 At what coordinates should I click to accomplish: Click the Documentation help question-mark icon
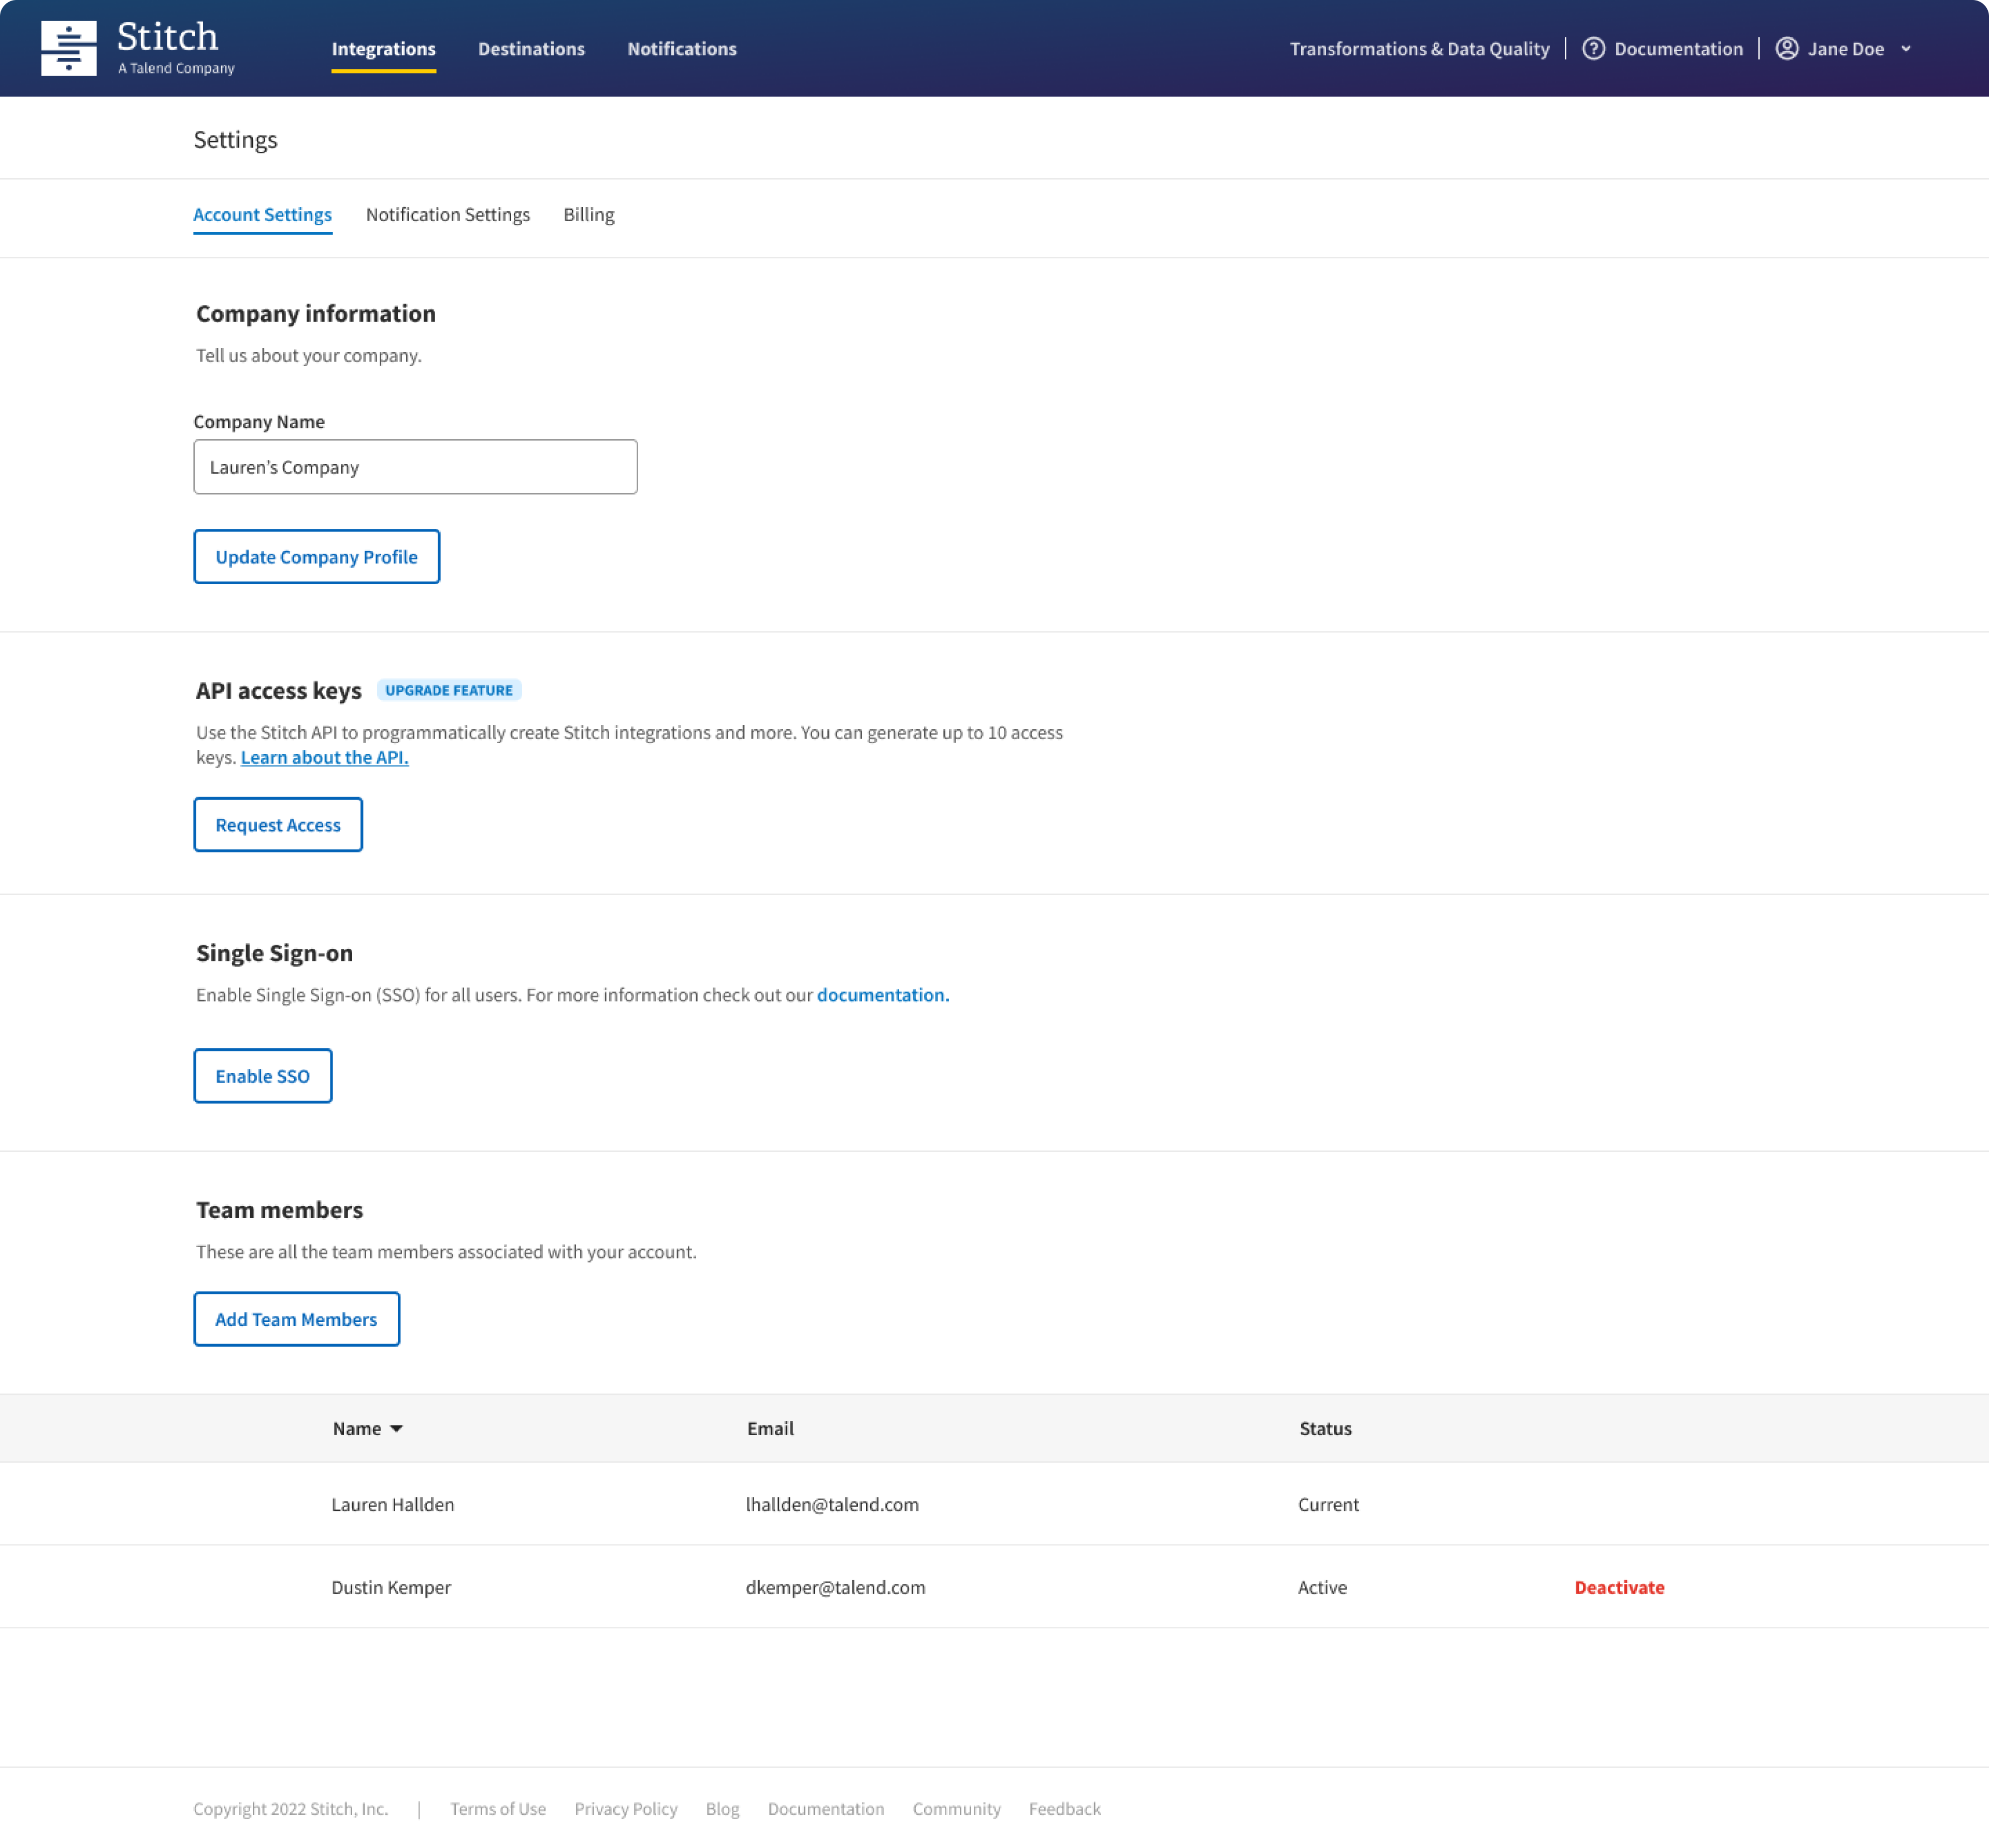coord(1593,49)
